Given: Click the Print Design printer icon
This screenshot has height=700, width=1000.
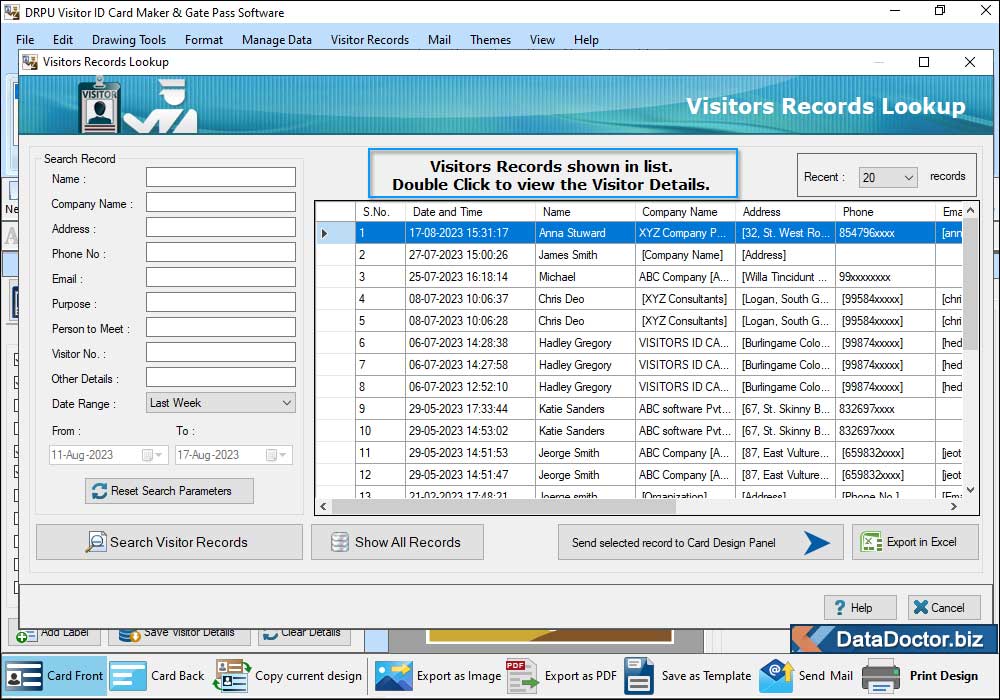Looking at the screenshot, I should pos(881,676).
